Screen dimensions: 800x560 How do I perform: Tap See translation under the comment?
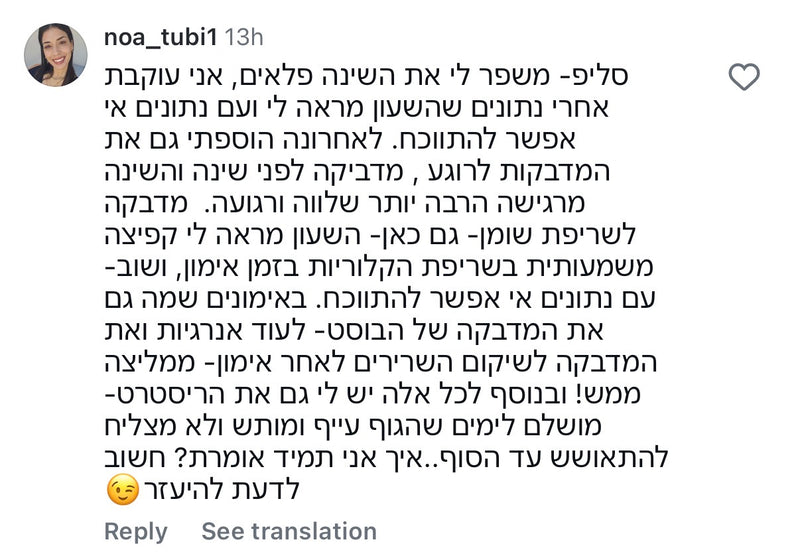point(289,531)
